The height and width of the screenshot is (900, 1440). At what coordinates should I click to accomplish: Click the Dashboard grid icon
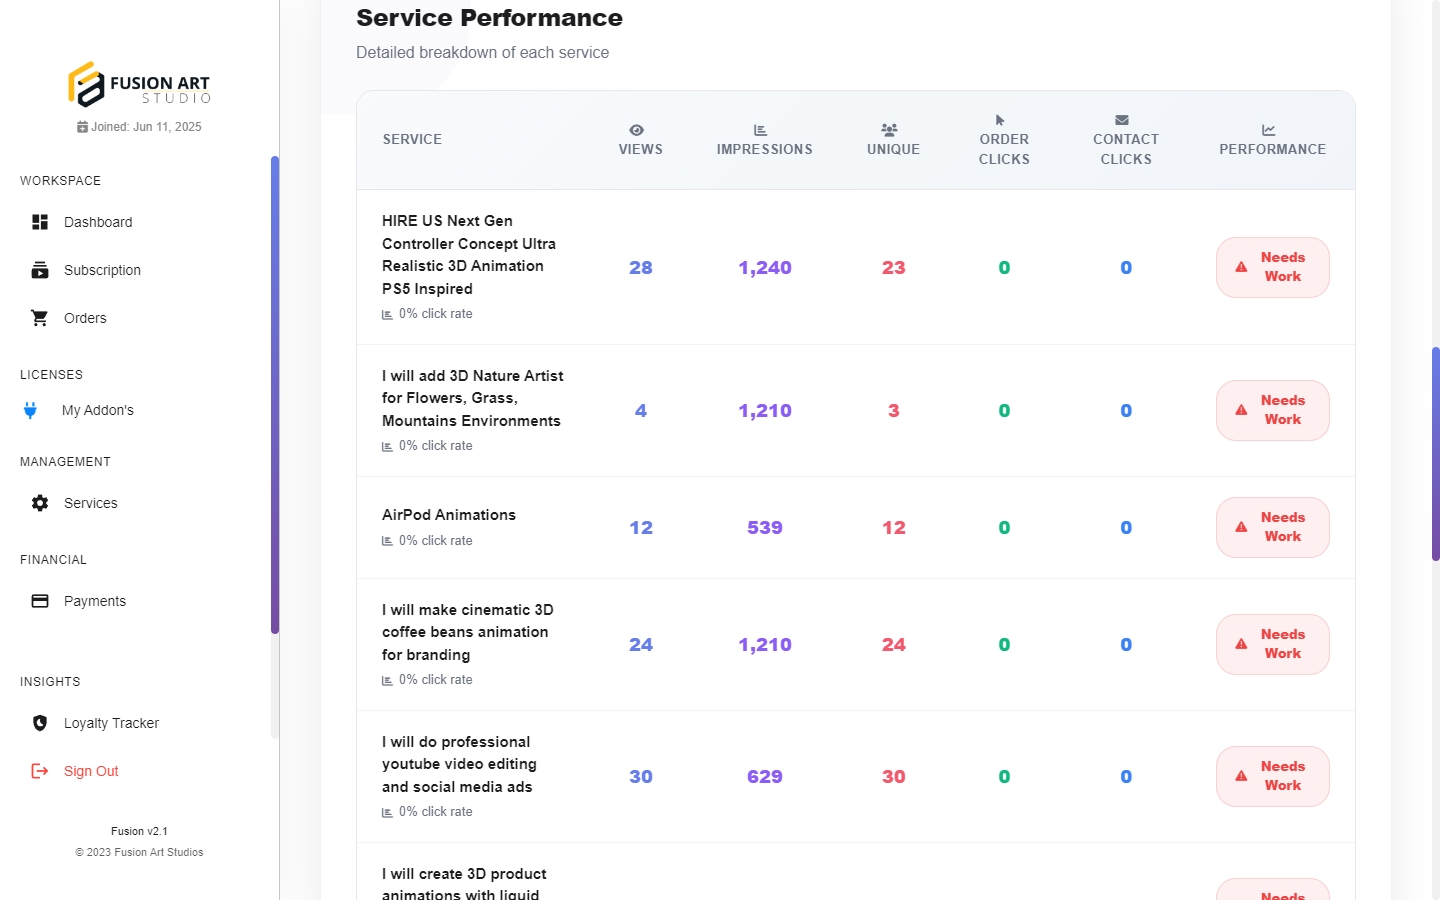pyautogui.click(x=40, y=222)
